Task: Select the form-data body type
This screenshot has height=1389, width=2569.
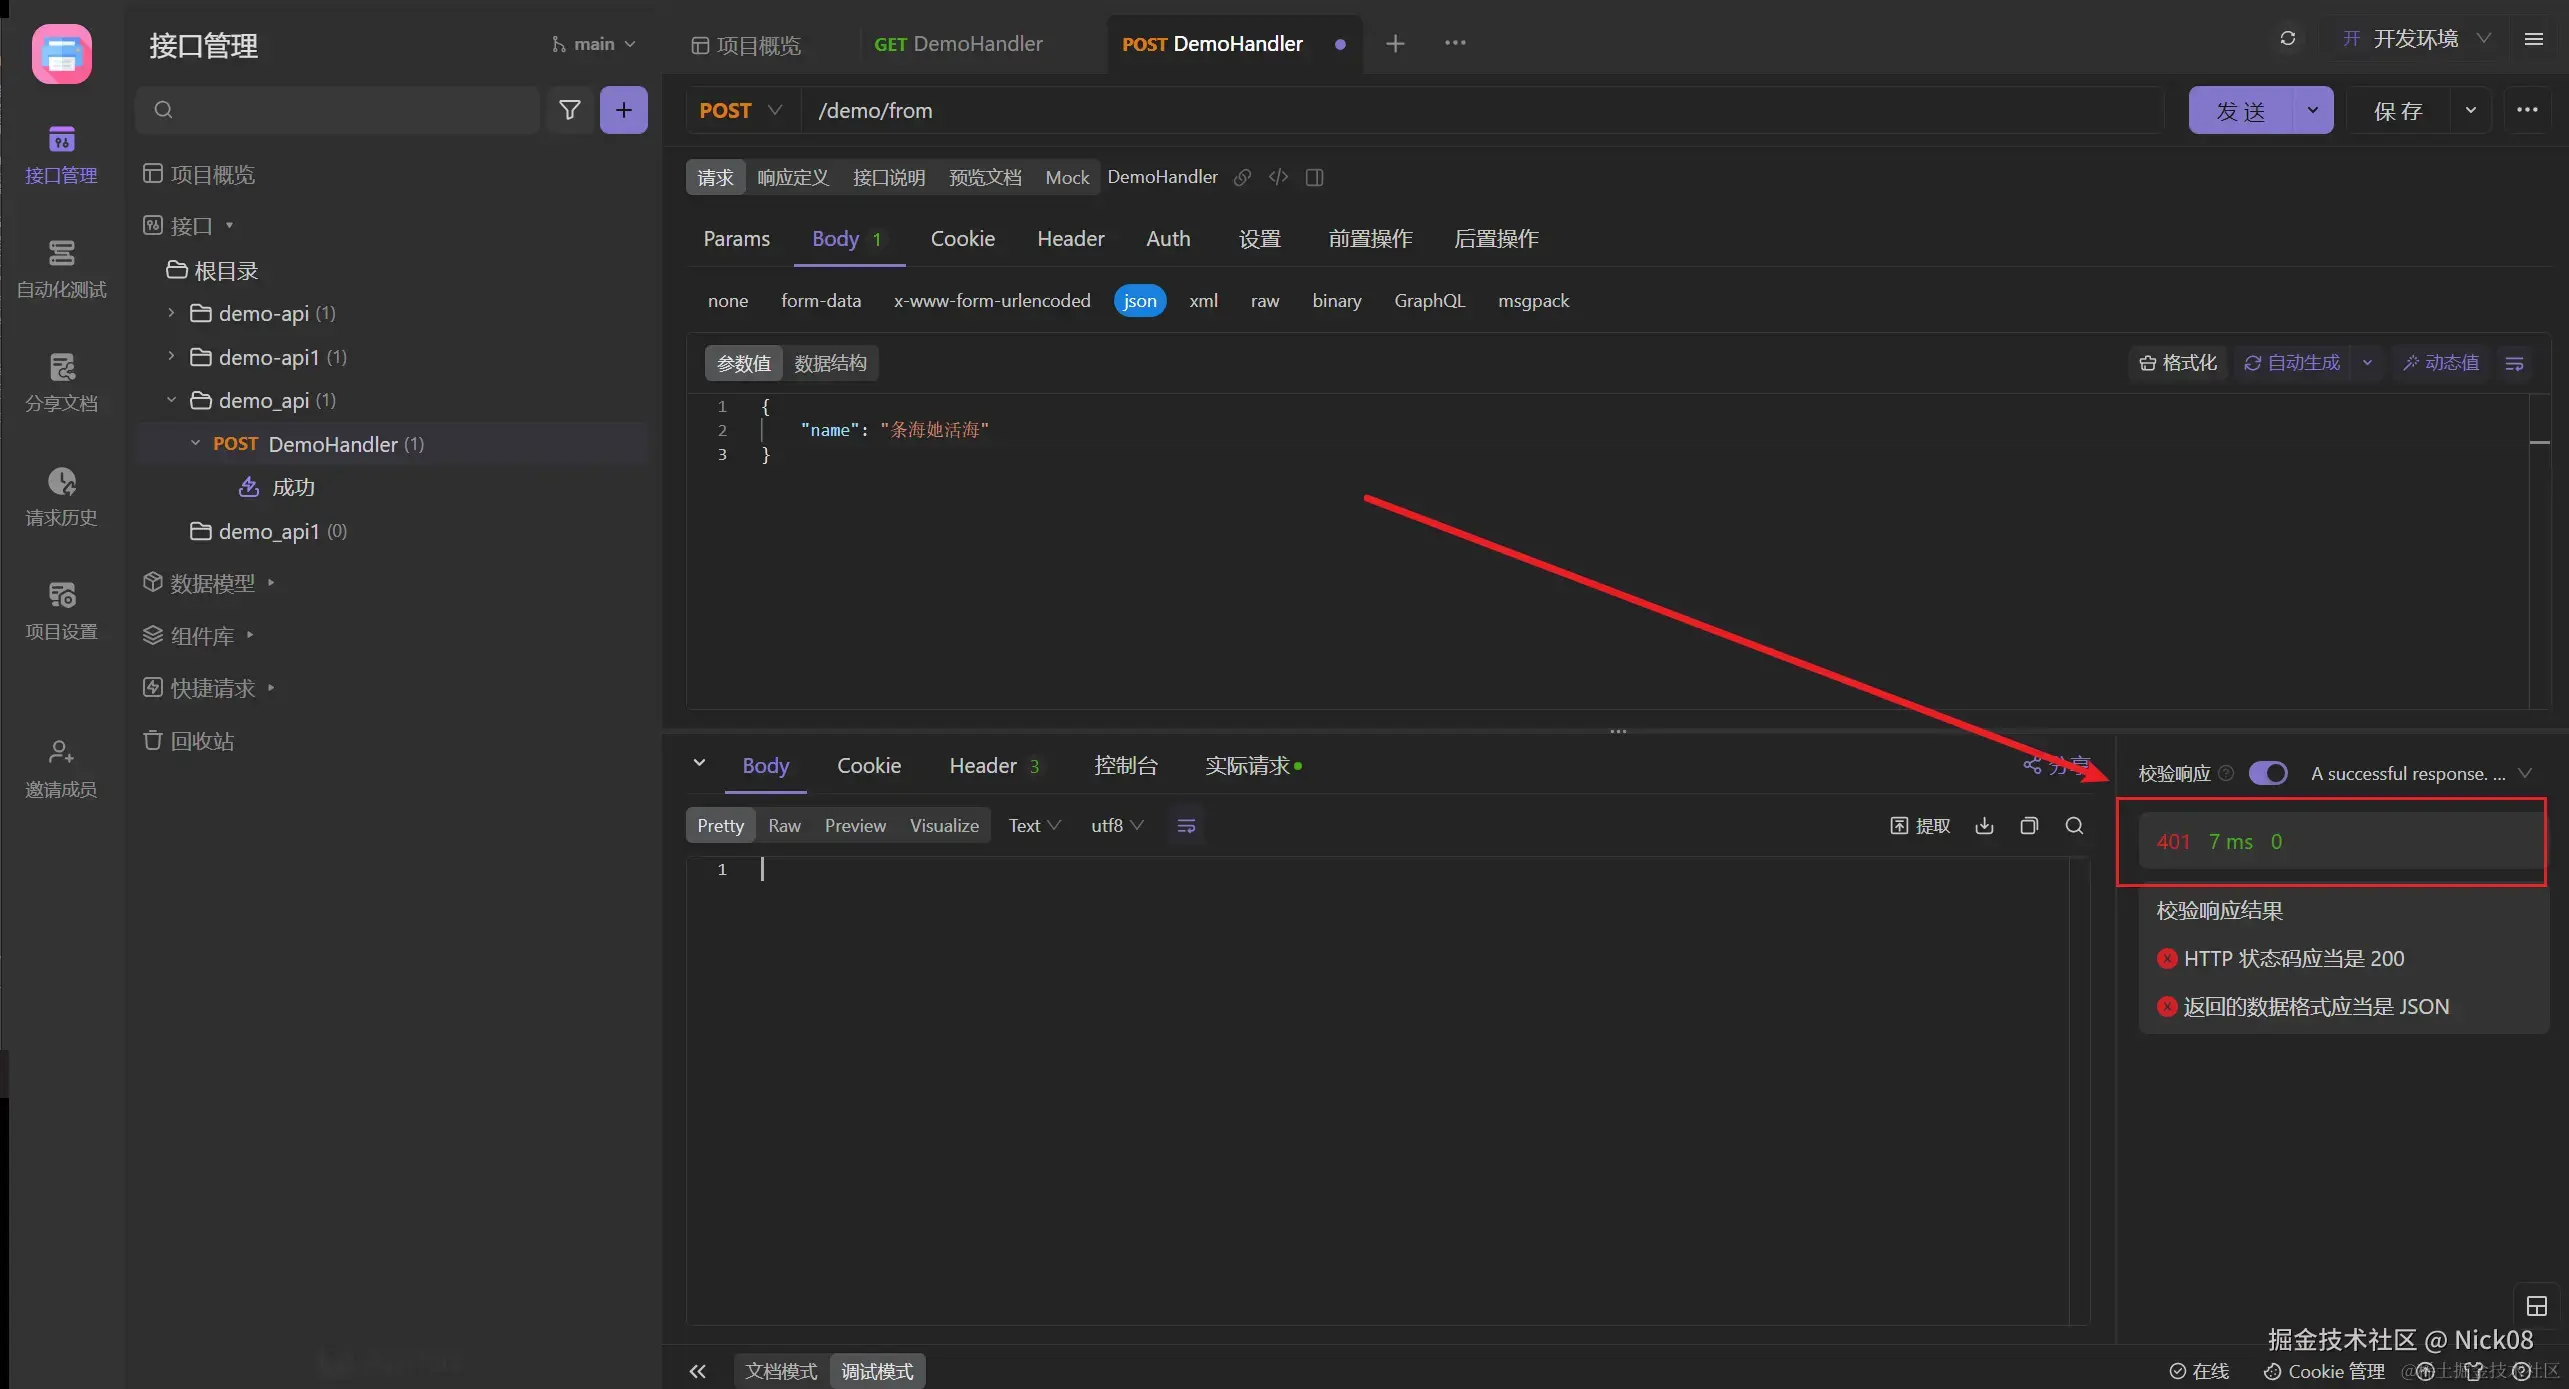Action: [820, 301]
